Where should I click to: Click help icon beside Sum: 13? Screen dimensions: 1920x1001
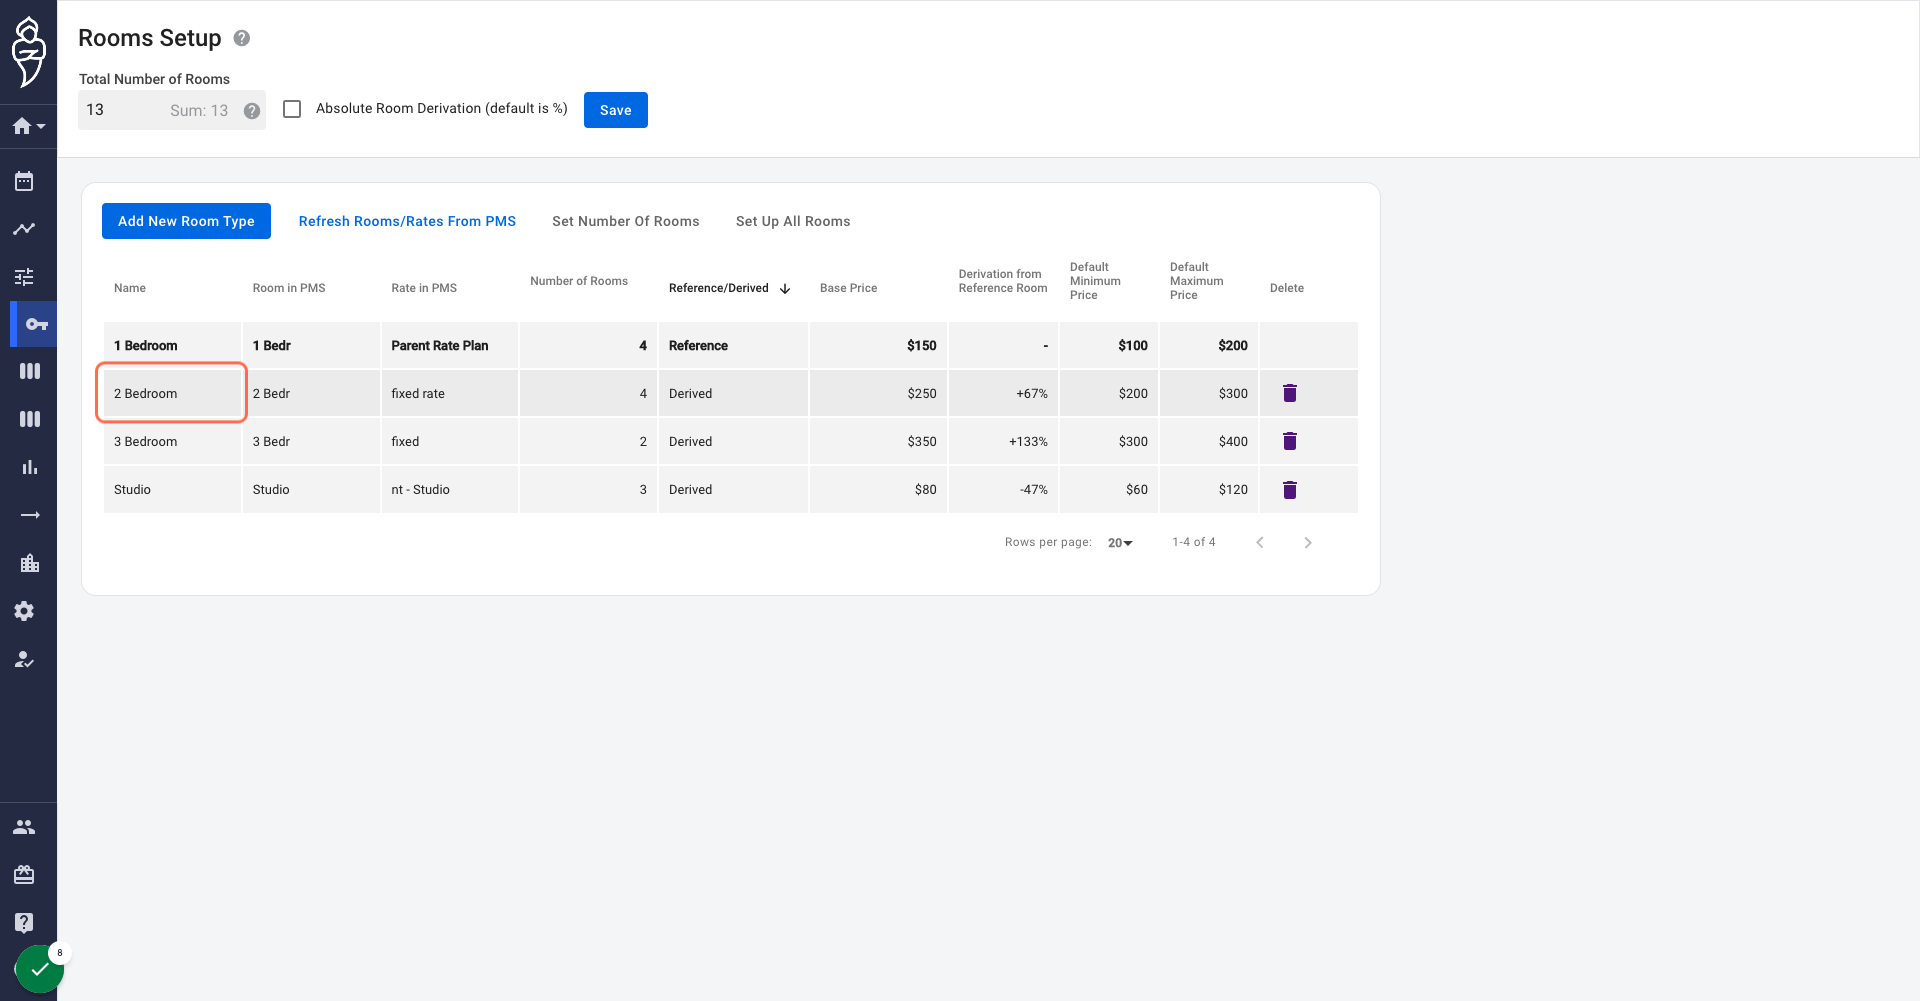[x=252, y=111]
